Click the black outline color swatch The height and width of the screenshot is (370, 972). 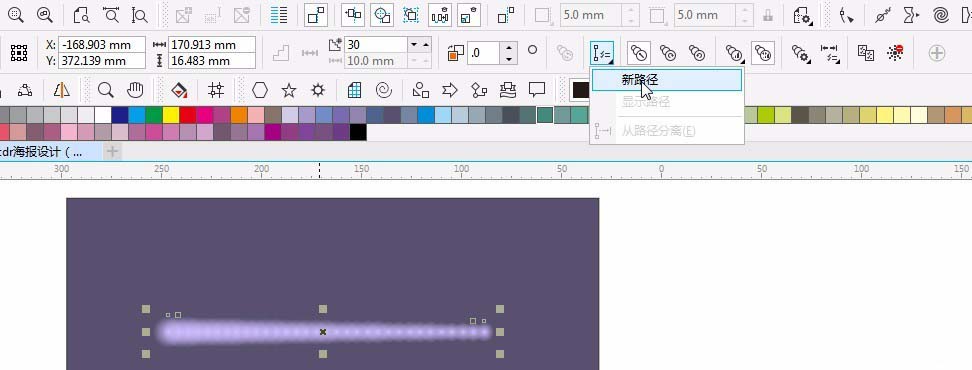point(580,90)
